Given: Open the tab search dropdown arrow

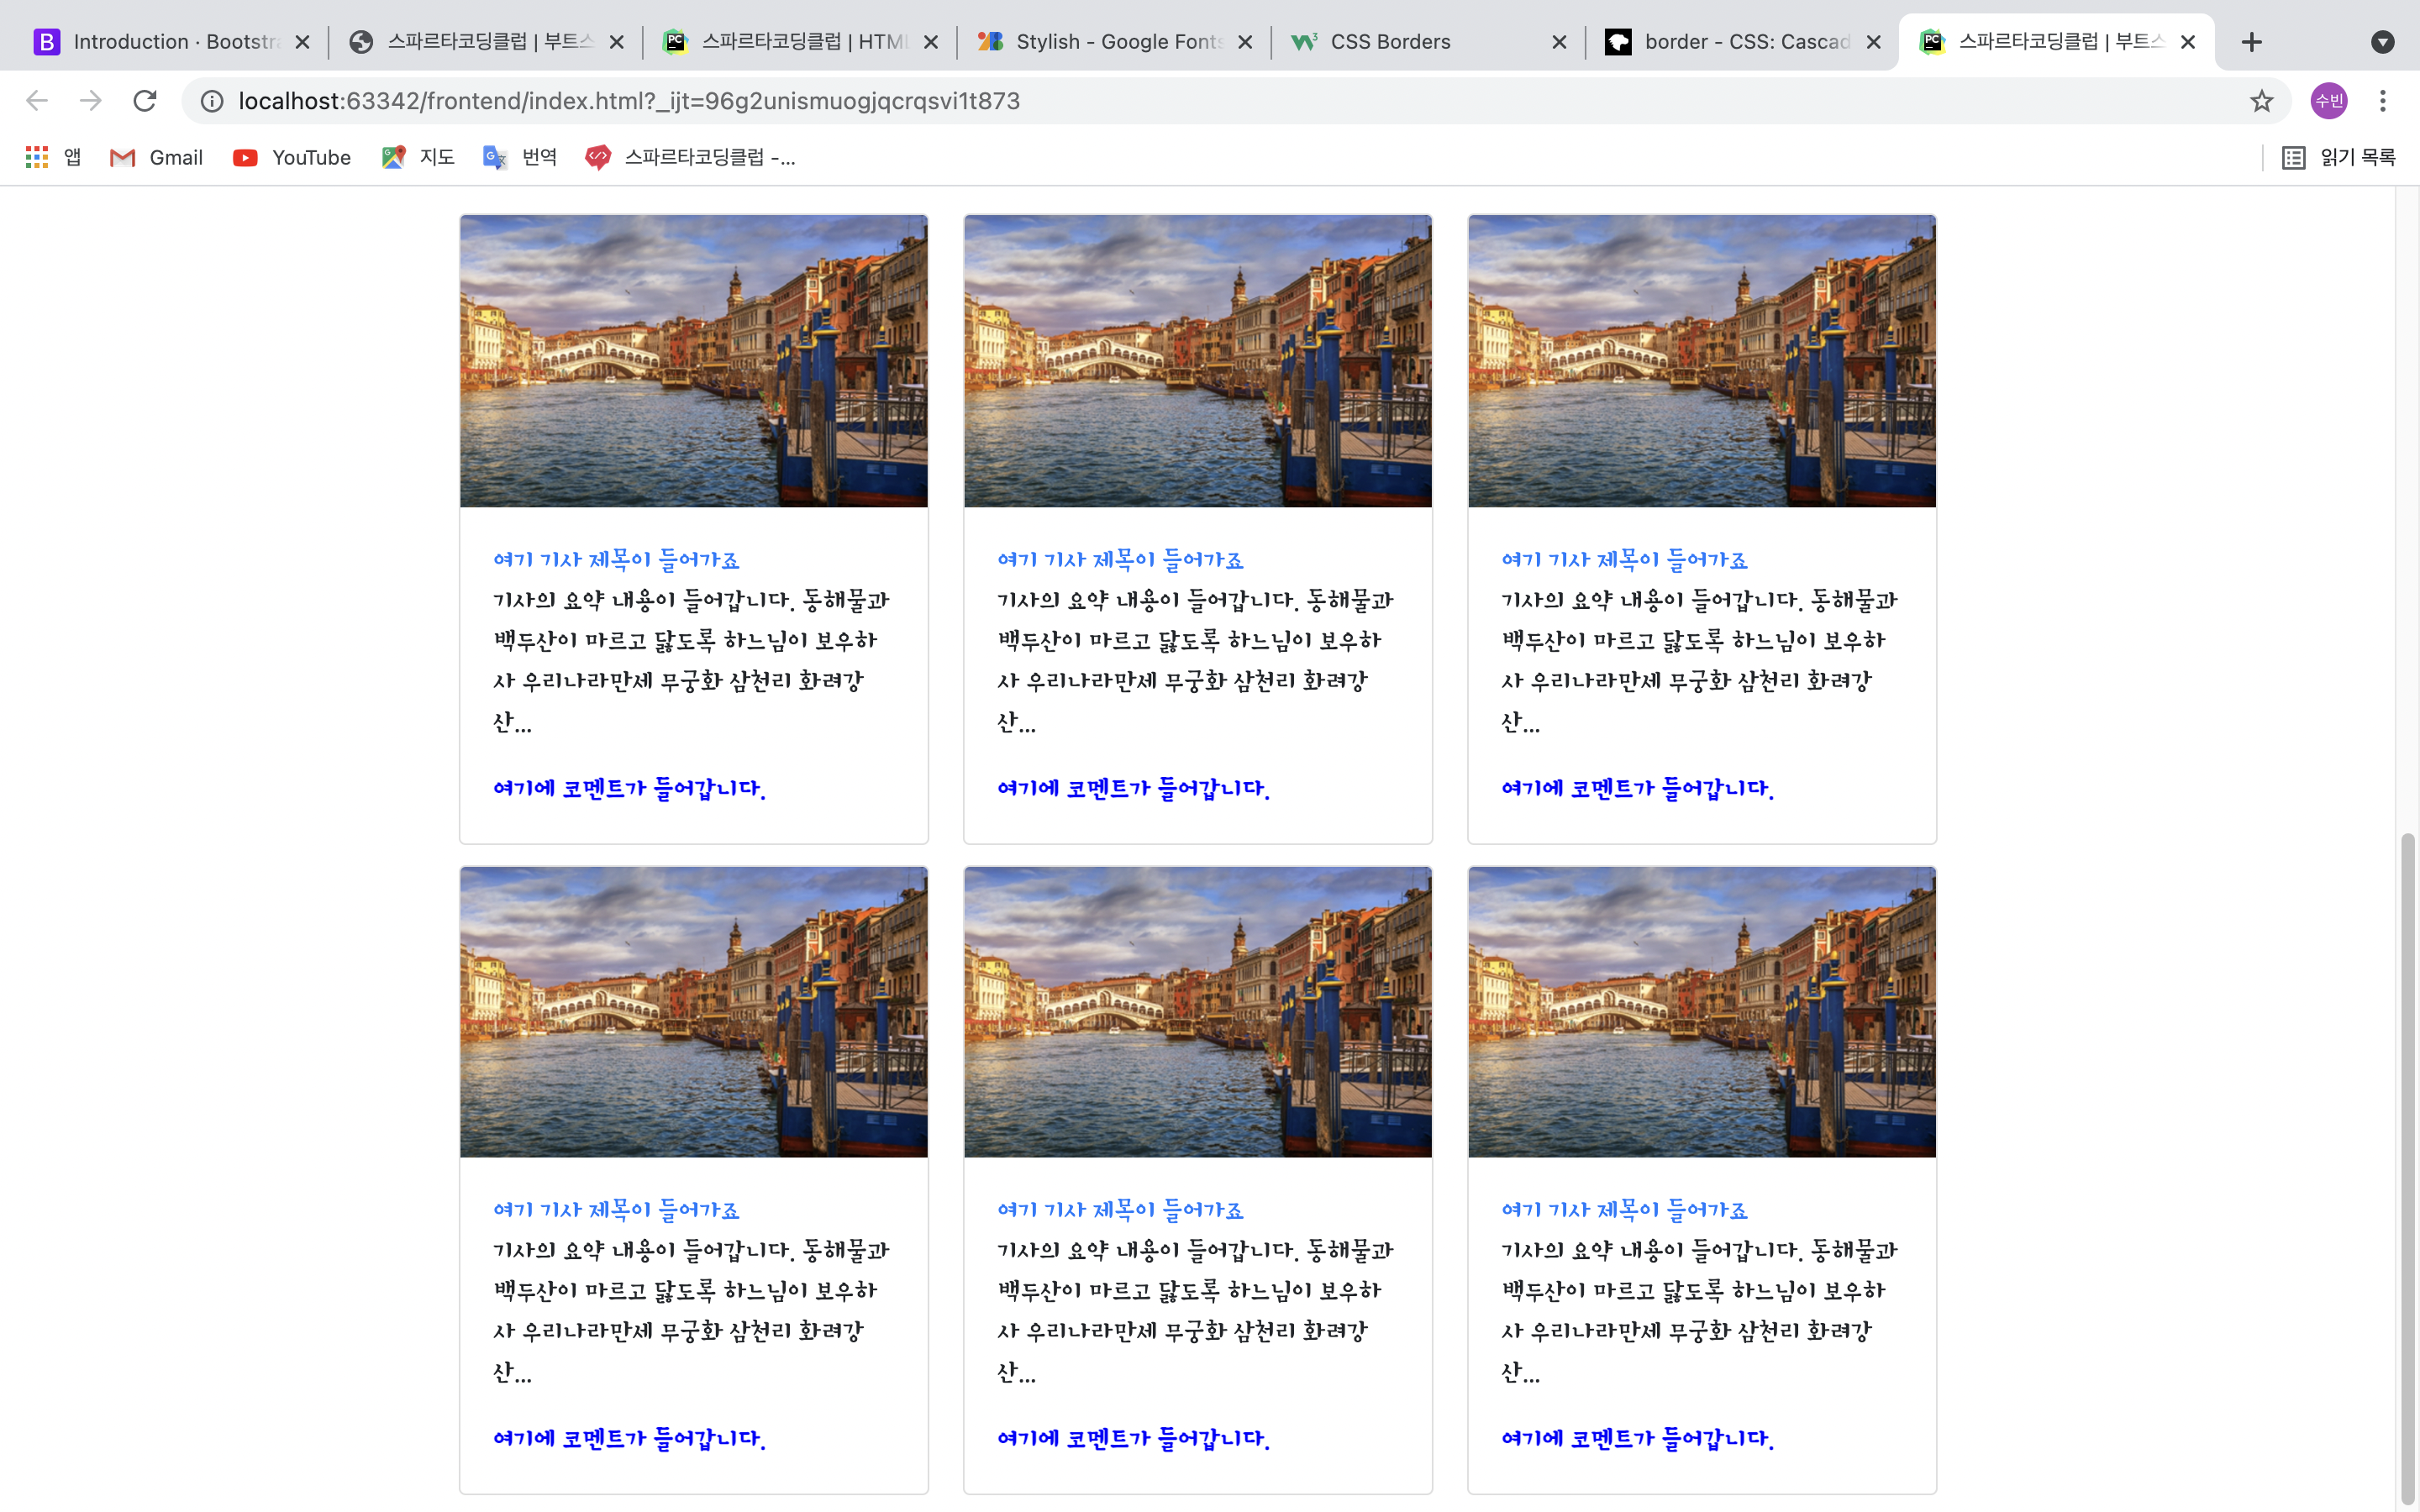Looking at the screenshot, I should point(2382,42).
